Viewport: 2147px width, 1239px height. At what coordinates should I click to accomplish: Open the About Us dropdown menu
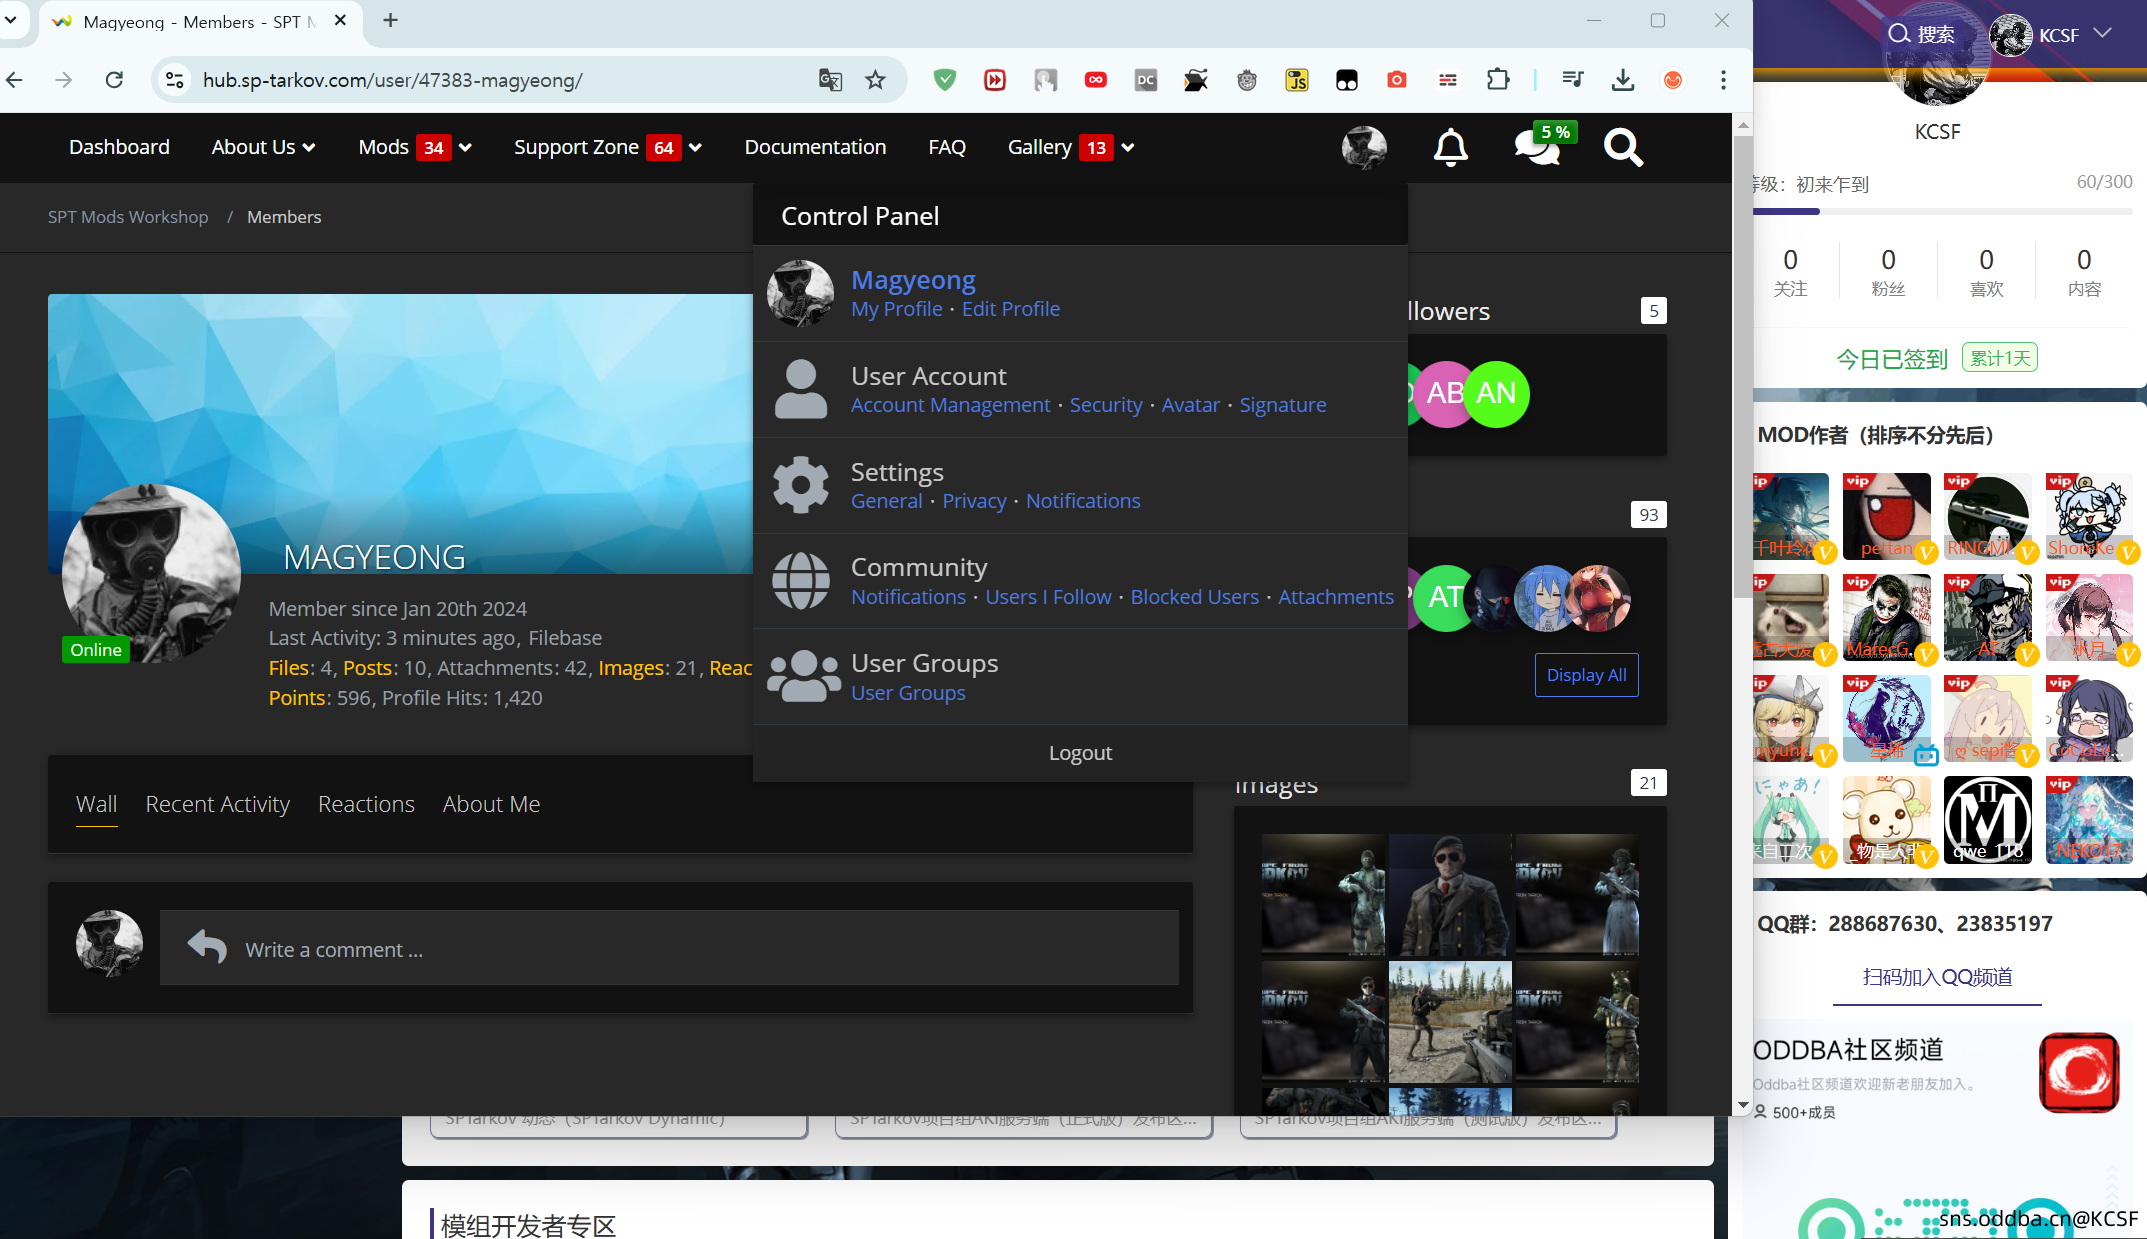263,147
